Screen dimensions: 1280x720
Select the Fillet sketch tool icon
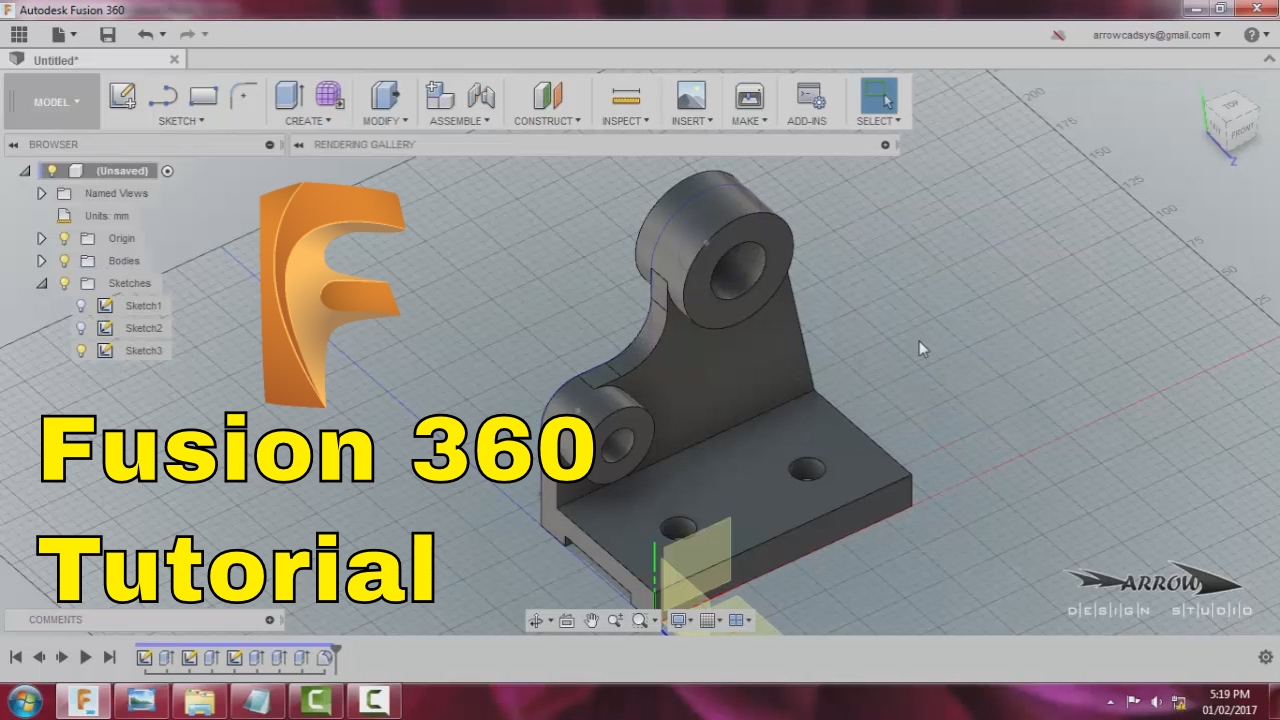pos(243,96)
